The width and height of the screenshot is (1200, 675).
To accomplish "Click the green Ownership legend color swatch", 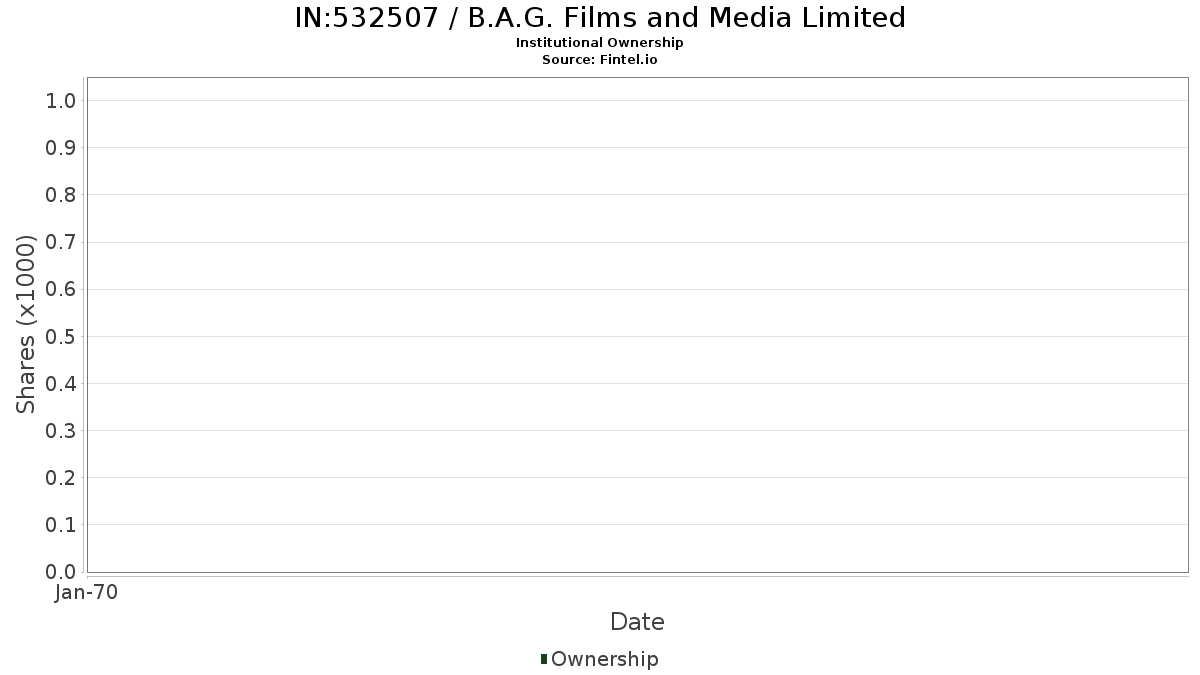I will tap(544, 659).
